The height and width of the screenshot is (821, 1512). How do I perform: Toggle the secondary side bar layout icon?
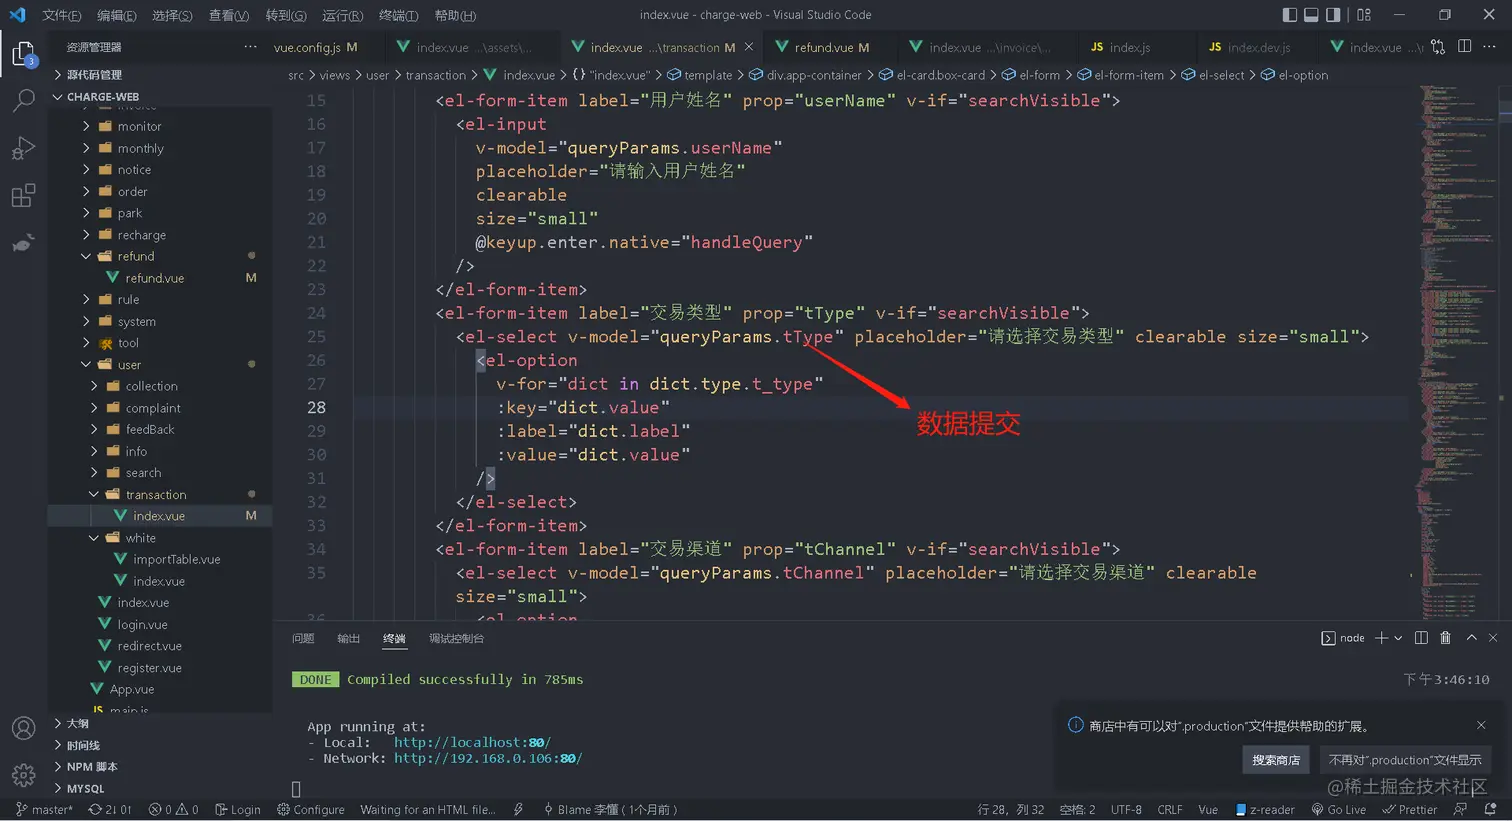(x=1333, y=15)
